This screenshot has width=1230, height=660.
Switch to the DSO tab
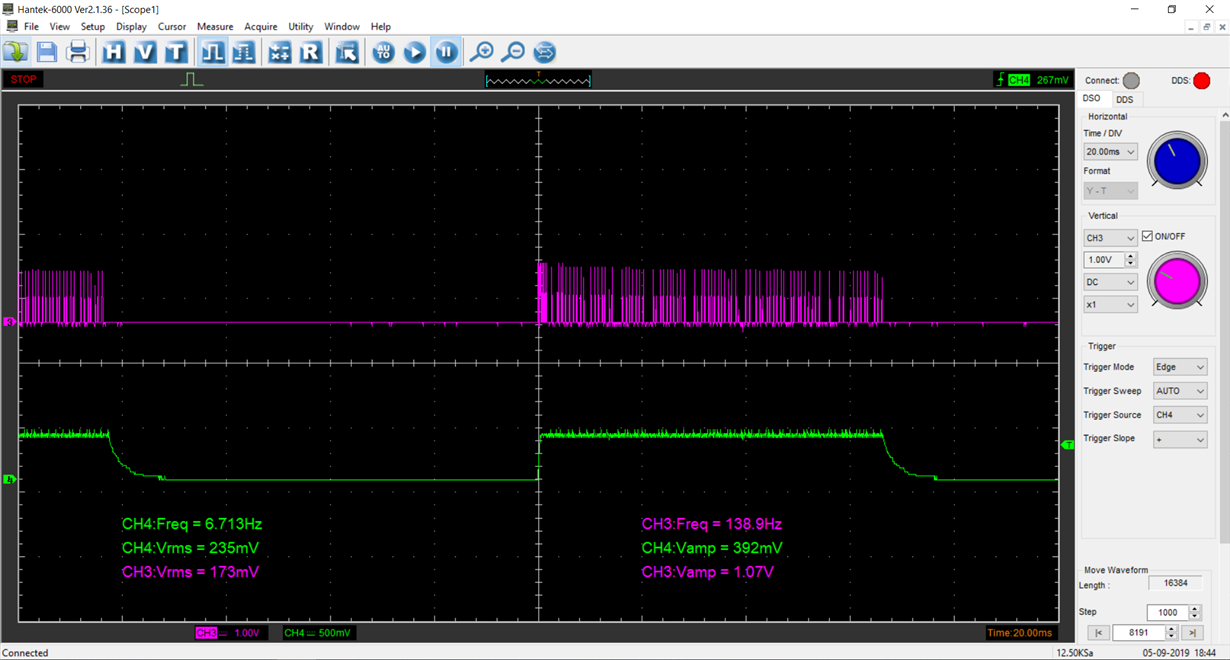[x=1091, y=98]
